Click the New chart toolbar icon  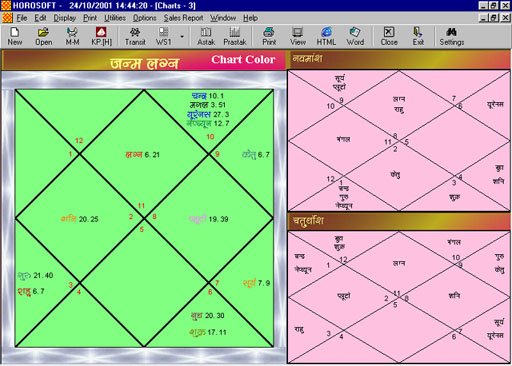[15, 36]
